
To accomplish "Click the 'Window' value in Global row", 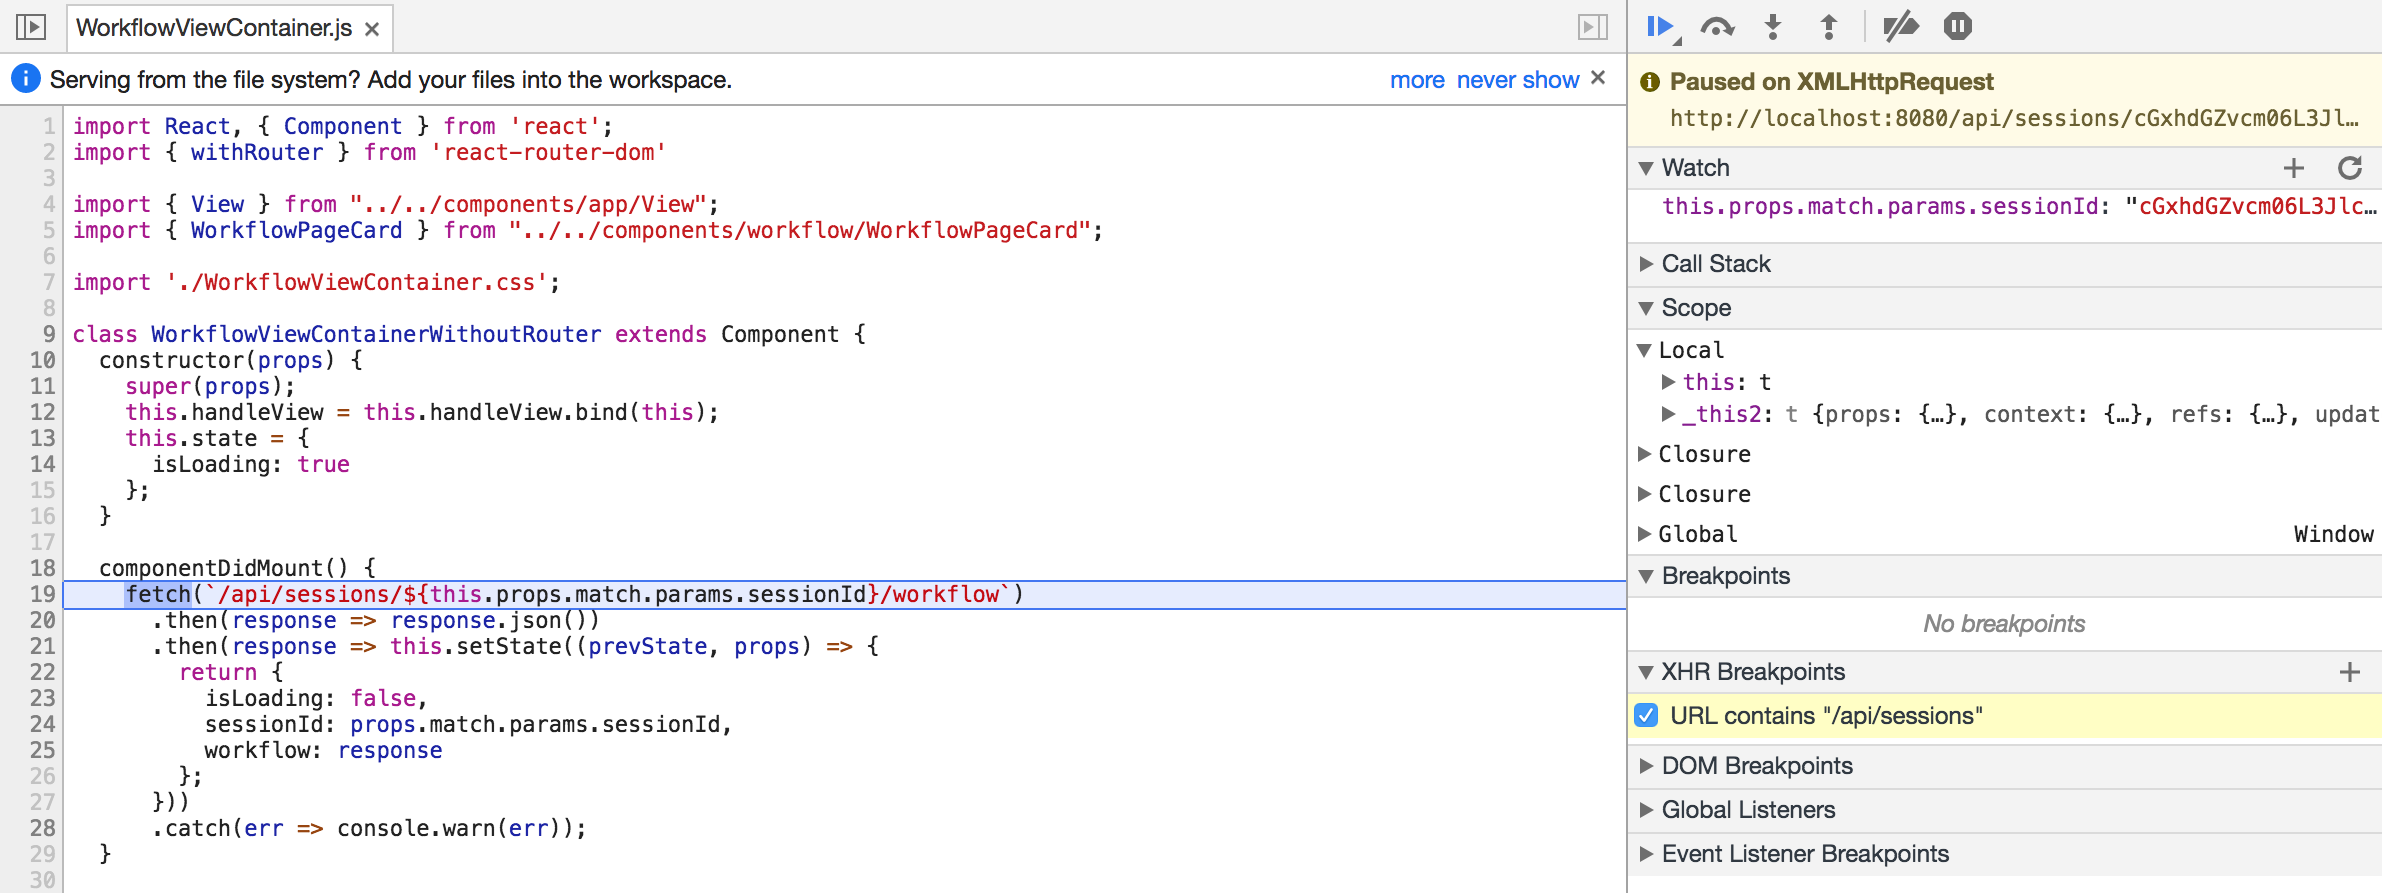I will (2333, 534).
